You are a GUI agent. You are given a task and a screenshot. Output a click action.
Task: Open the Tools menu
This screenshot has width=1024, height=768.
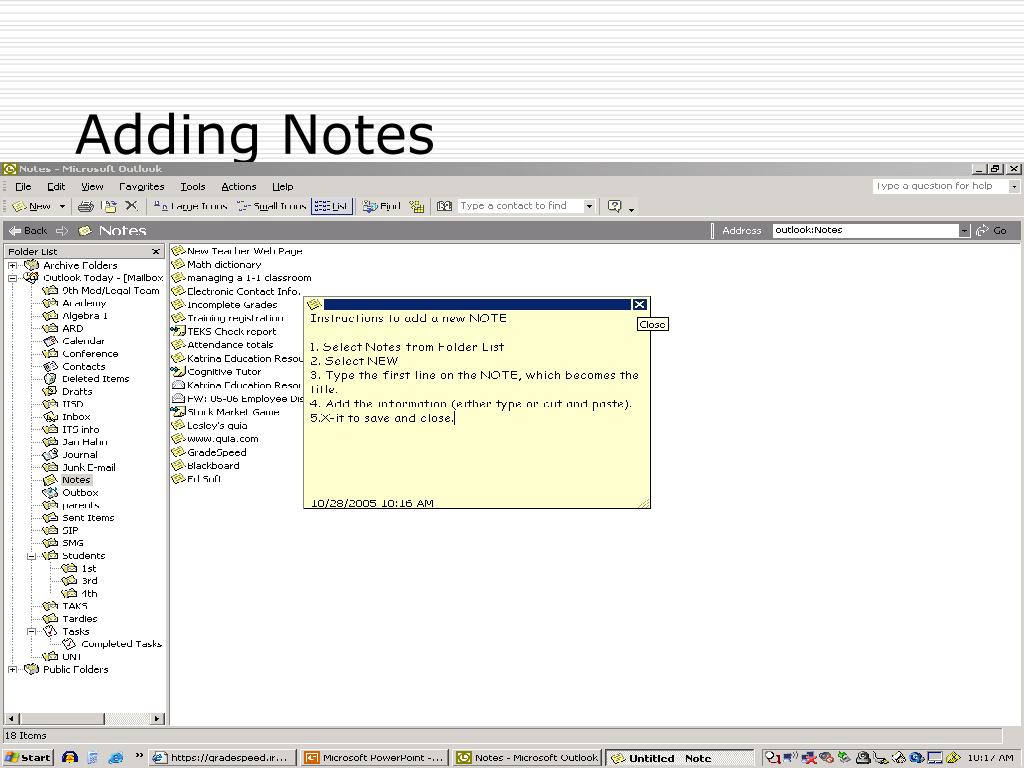(x=193, y=187)
